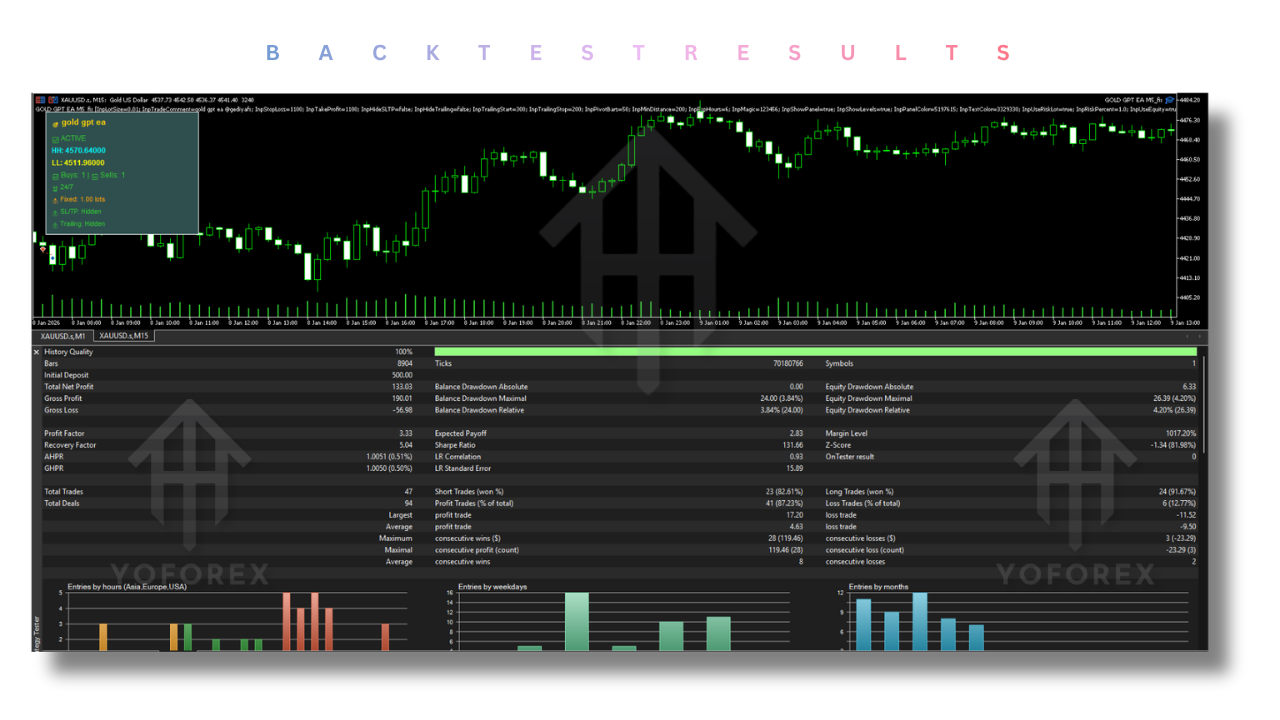Click the left chart-tab scroll arrow
This screenshot has width=1280, height=720.
pyautogui.click(x=1187, y=336)
